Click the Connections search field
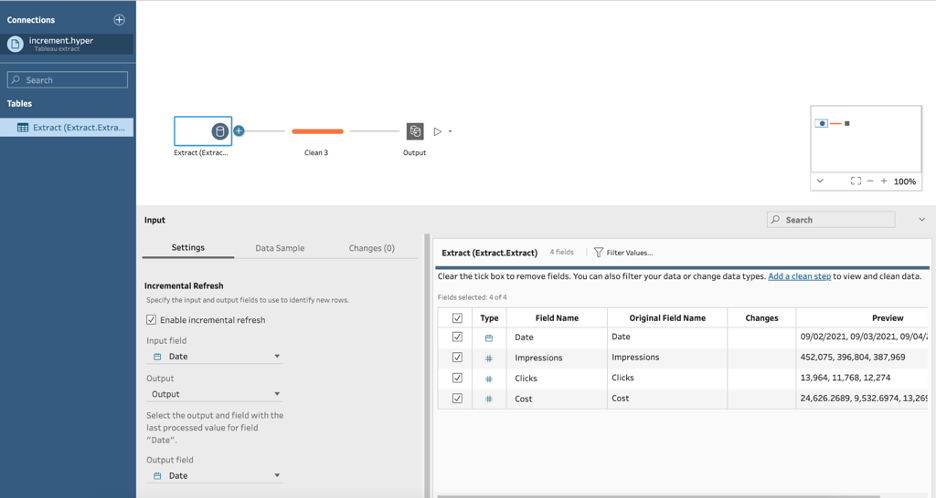Image resolution: width=936 pixels, height=498 pixels. [x=68, y=80]
